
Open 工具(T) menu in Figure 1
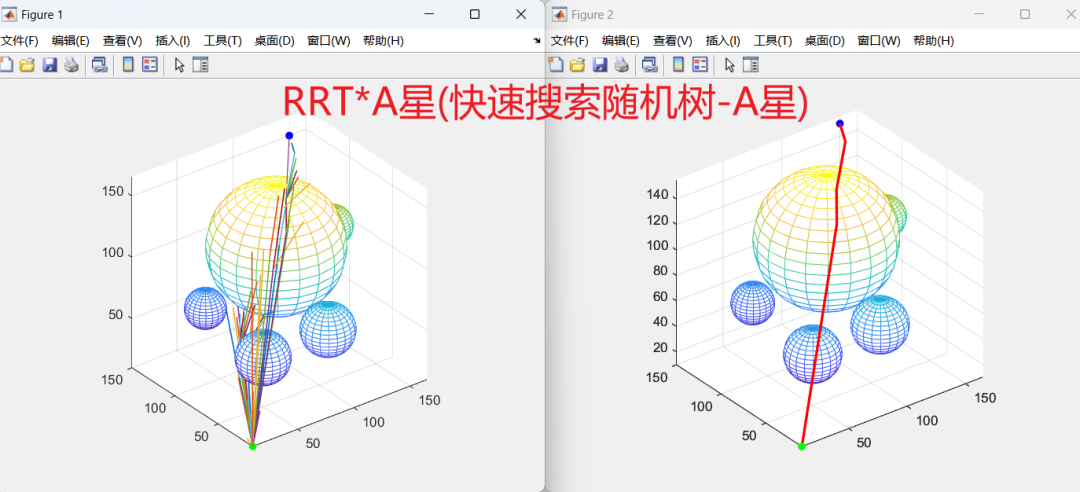(222, 41)
